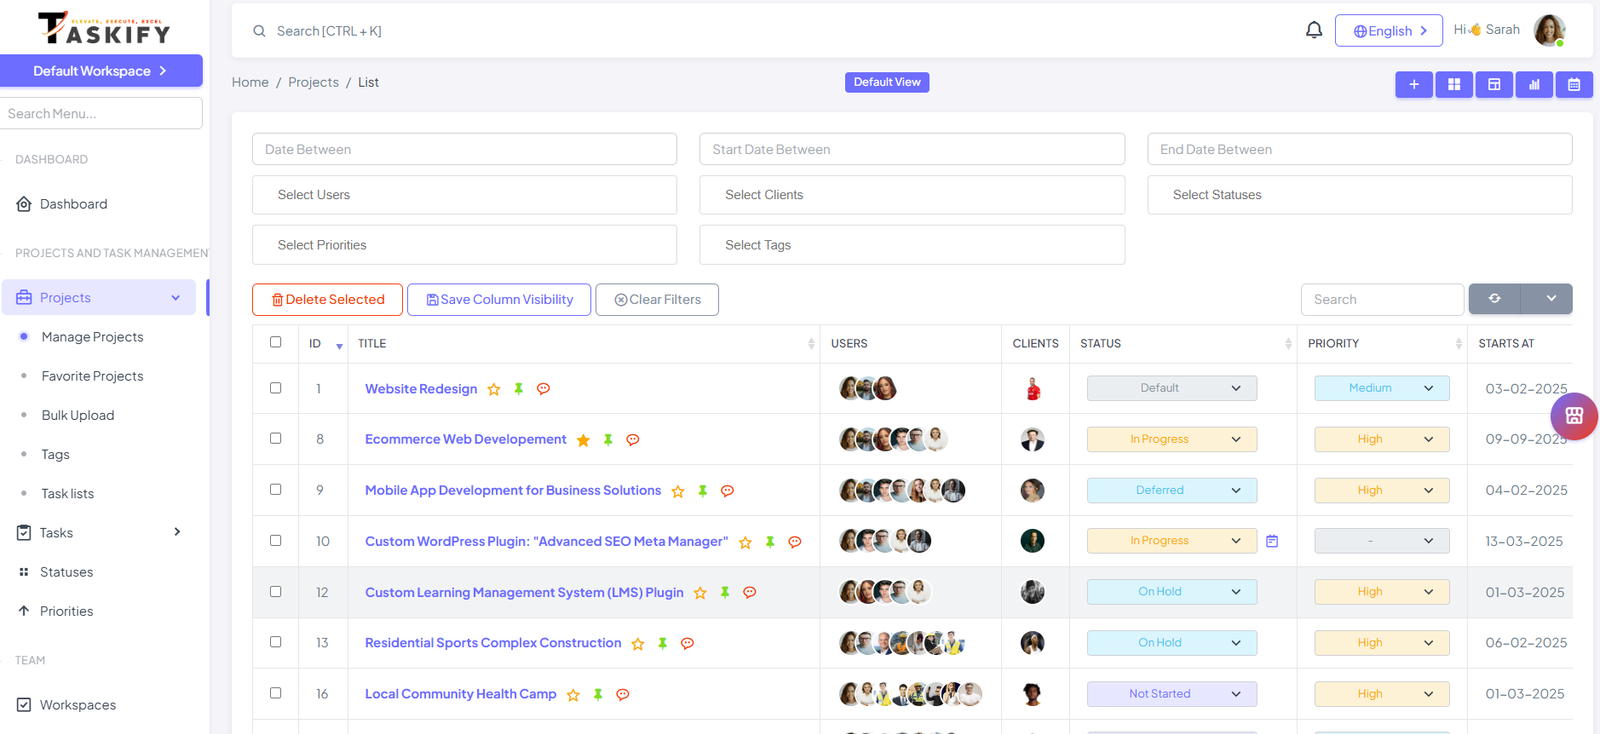The width and height of the screenshot is (1600, 734).
Task: Open Deferred status dropdown
Action: point(1172,490)
